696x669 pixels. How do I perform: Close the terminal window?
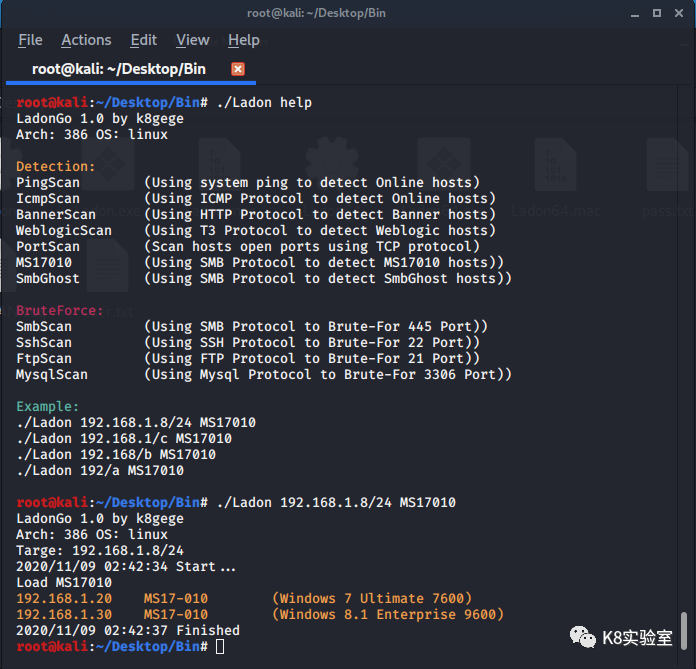click(x=679, y=13)
